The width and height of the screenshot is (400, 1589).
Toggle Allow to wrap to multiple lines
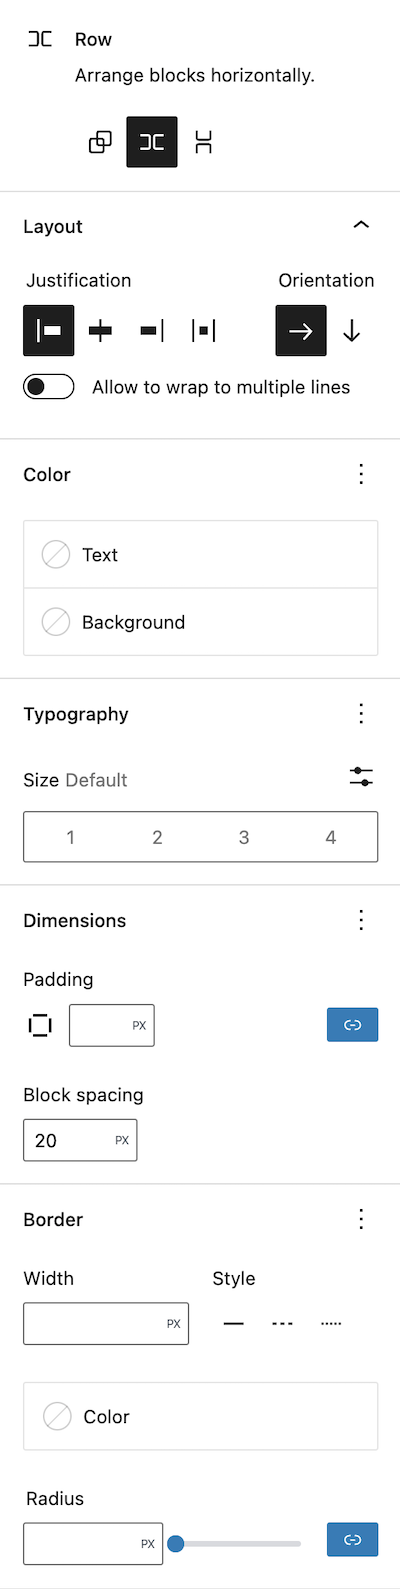(49, 387)
